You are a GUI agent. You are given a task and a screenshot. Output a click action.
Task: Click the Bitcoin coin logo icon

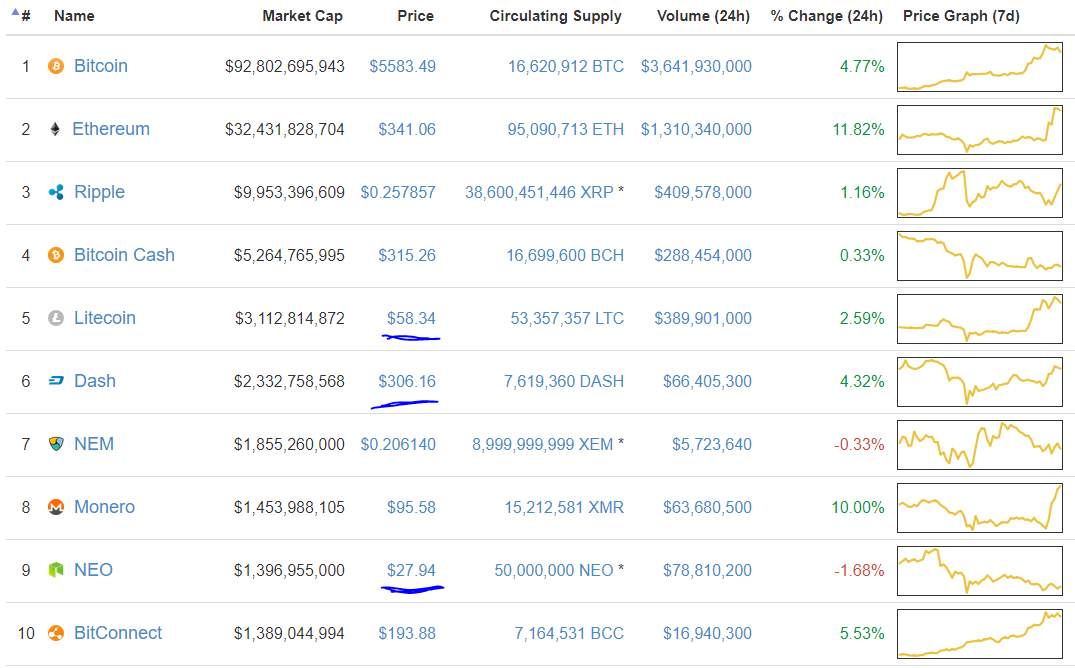click(56, 66)
